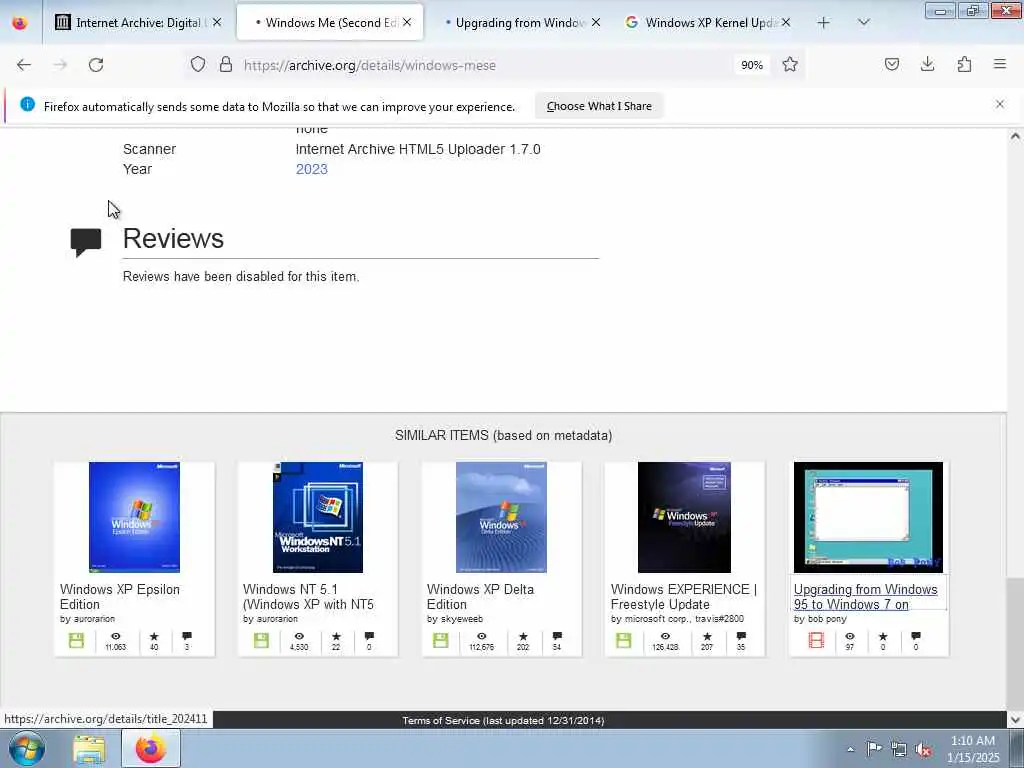Close the Internet Archive tab
The width and height of the screenshot is (1024, 768).
(217, 23)
